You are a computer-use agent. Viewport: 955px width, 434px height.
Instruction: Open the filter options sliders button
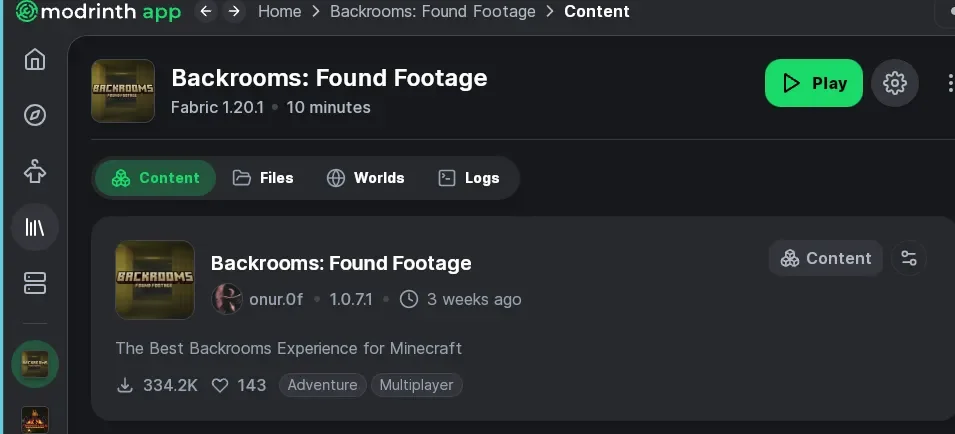(x=909, y=258)
